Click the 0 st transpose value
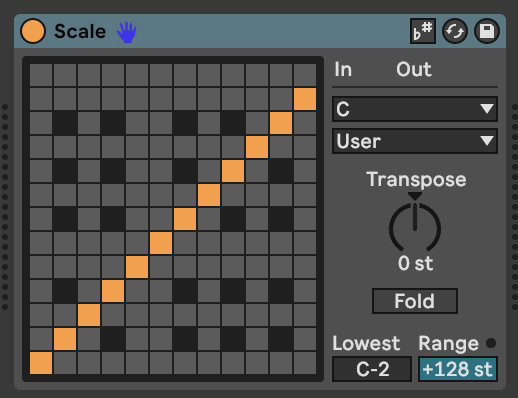Image resolution: width=518 pixels, height=398 pixels. point(415,263)
